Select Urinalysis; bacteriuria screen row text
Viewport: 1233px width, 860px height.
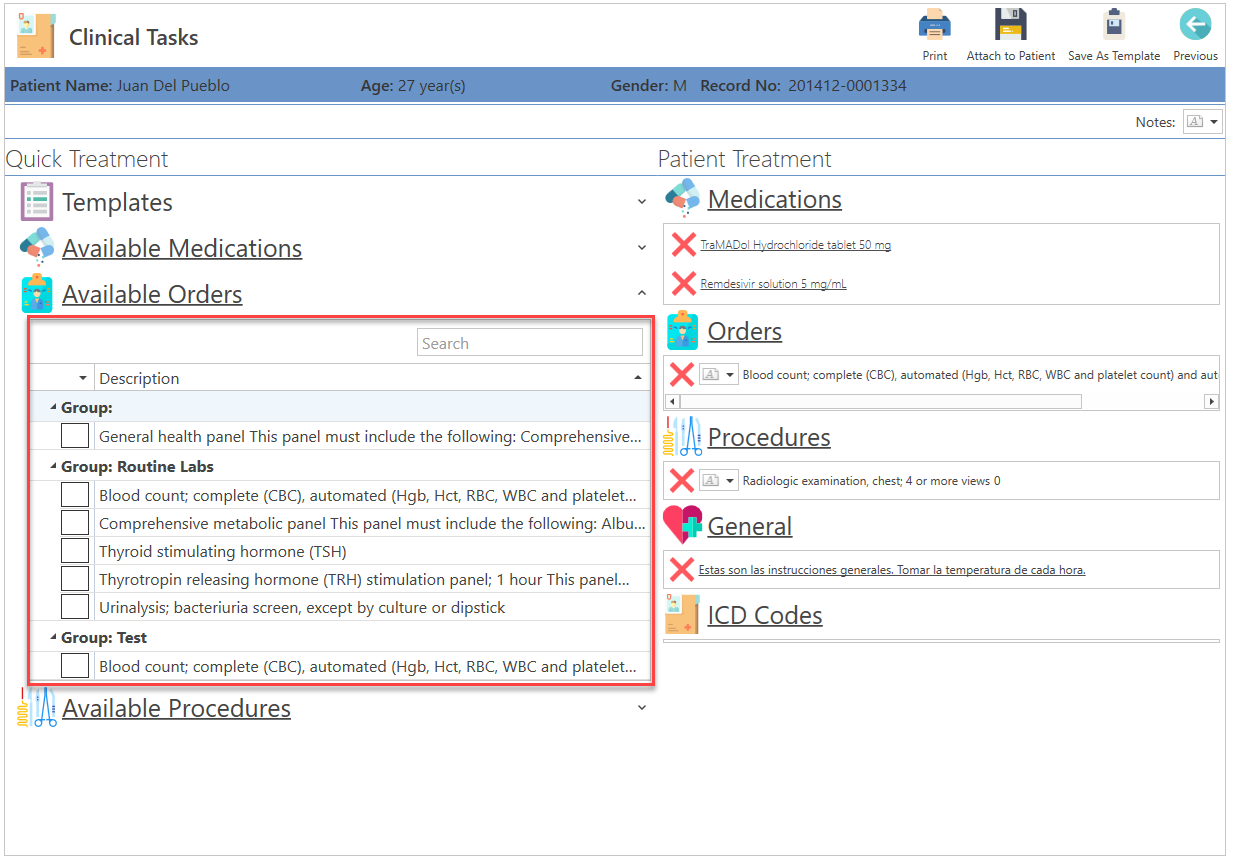(x=302, y=607)
